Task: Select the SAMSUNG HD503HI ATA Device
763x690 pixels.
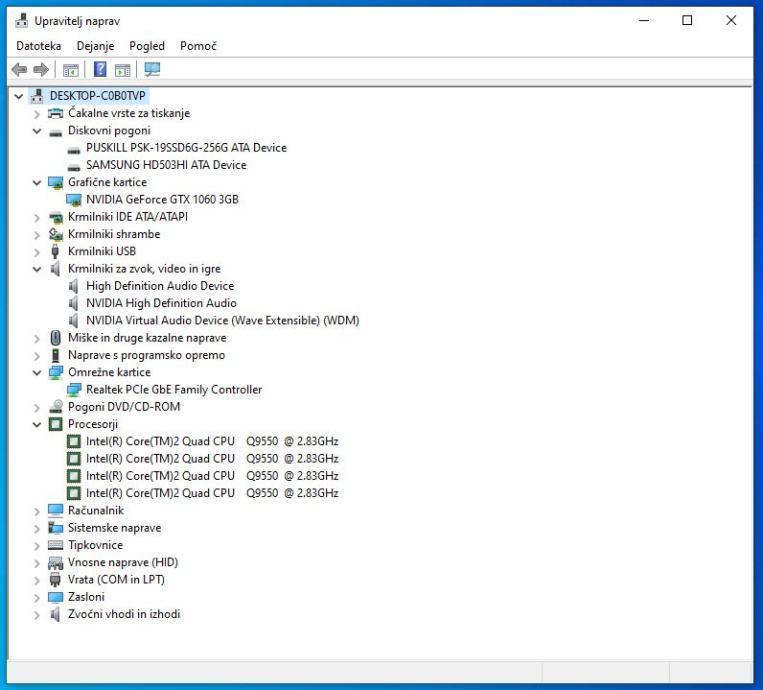Action: pos(166,165)
